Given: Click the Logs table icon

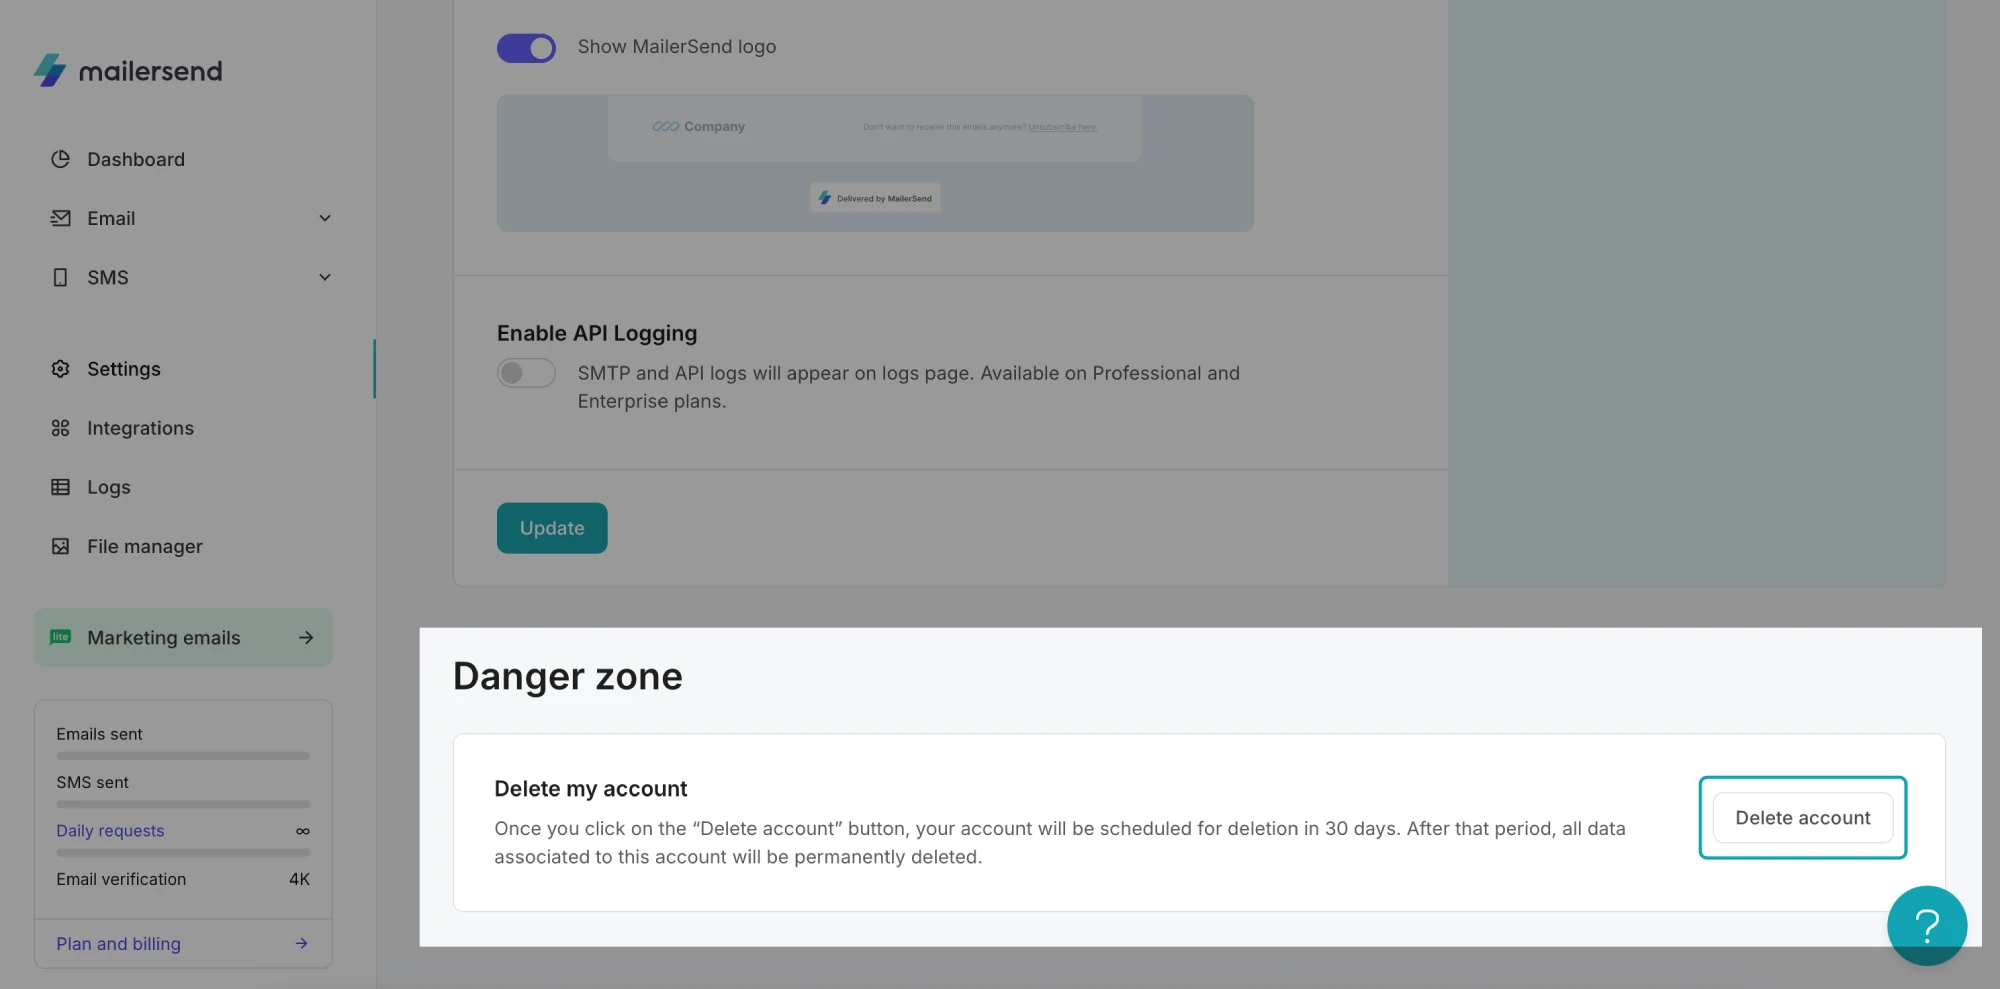Looking at the screenshot, I should click(x=61, y=487).
